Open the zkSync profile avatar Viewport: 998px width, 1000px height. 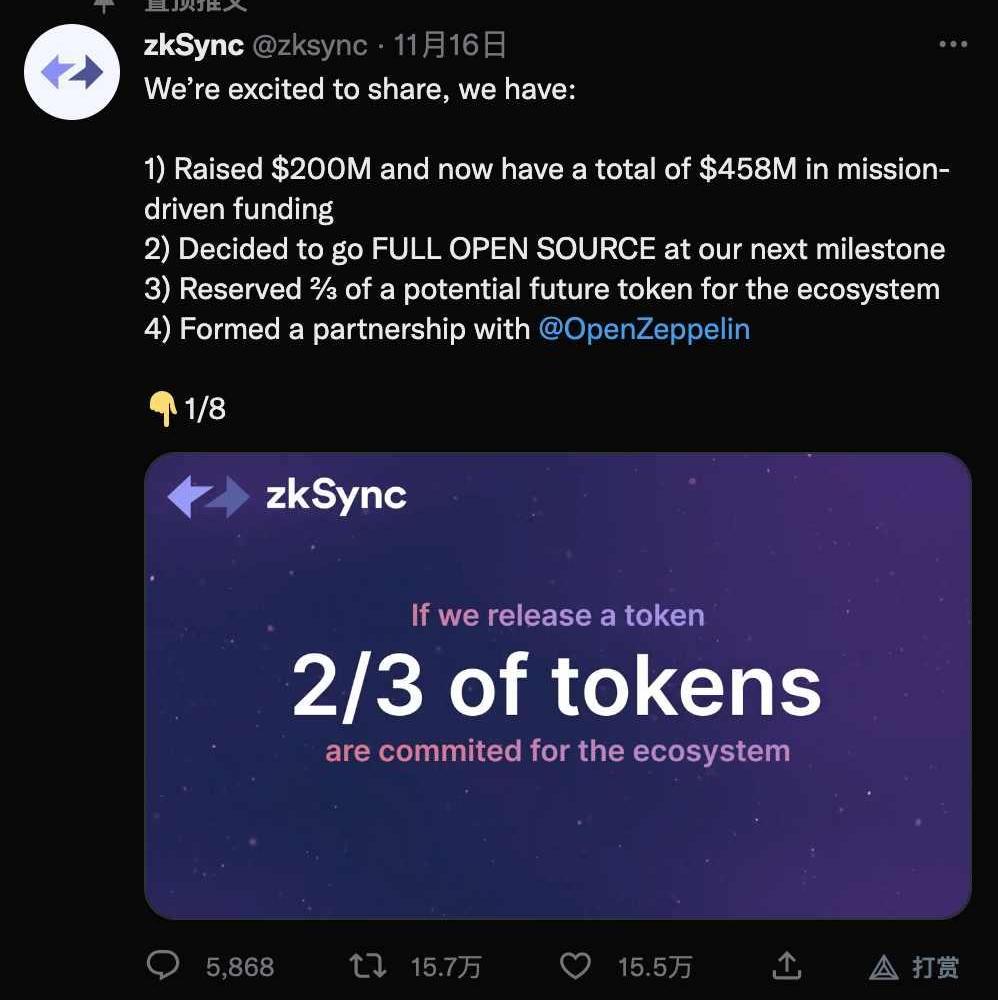tap(72, 74)
